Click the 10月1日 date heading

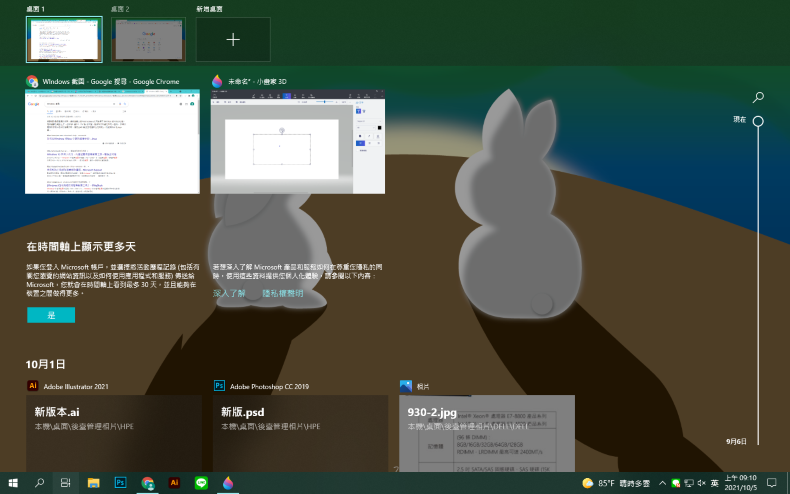[x=45, y=364]
